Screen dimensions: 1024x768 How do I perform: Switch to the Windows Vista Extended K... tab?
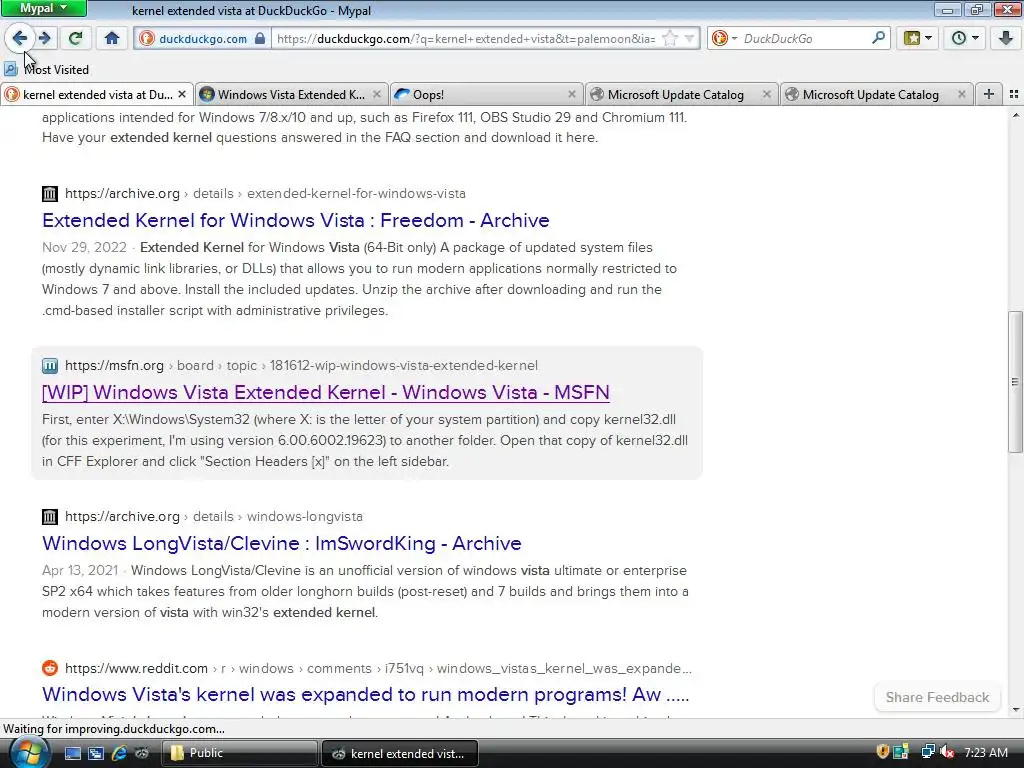click(291, 95)
